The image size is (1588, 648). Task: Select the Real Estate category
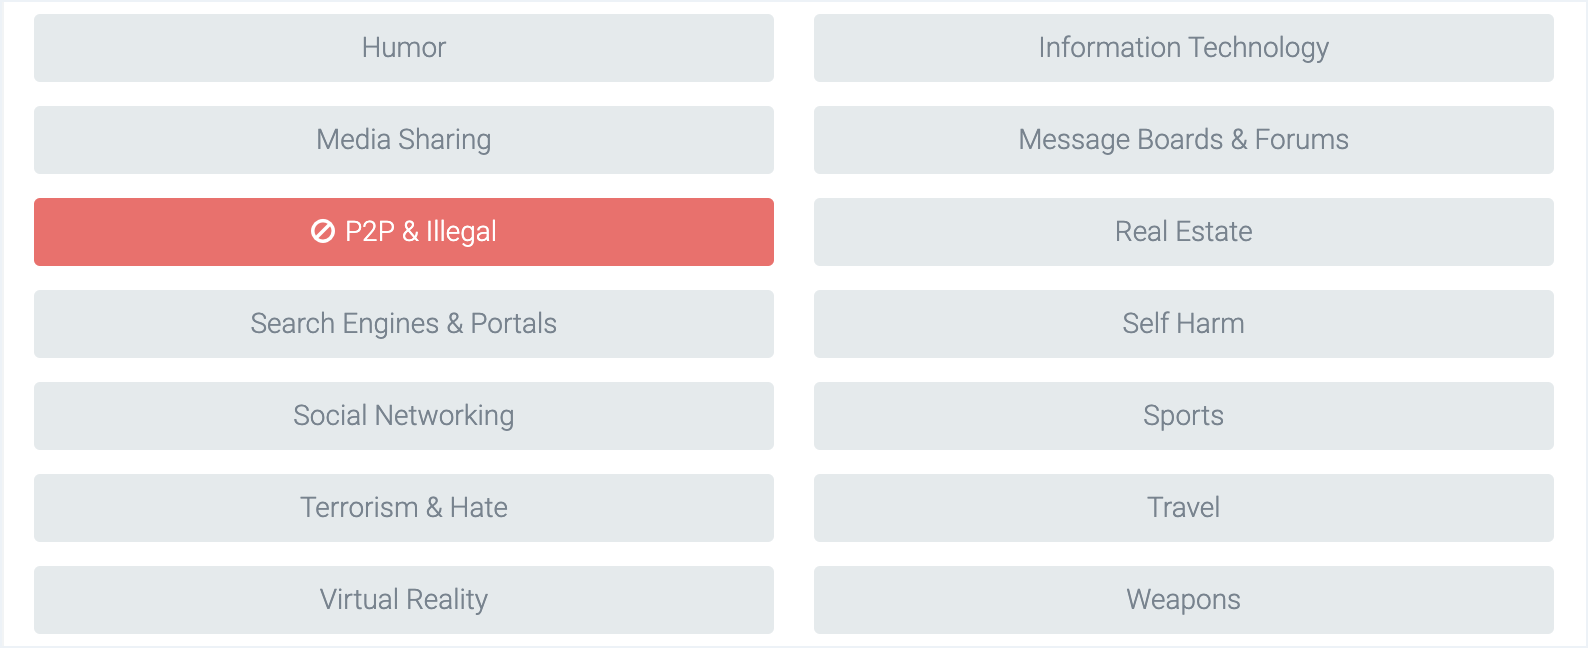tap(1184, 232)
